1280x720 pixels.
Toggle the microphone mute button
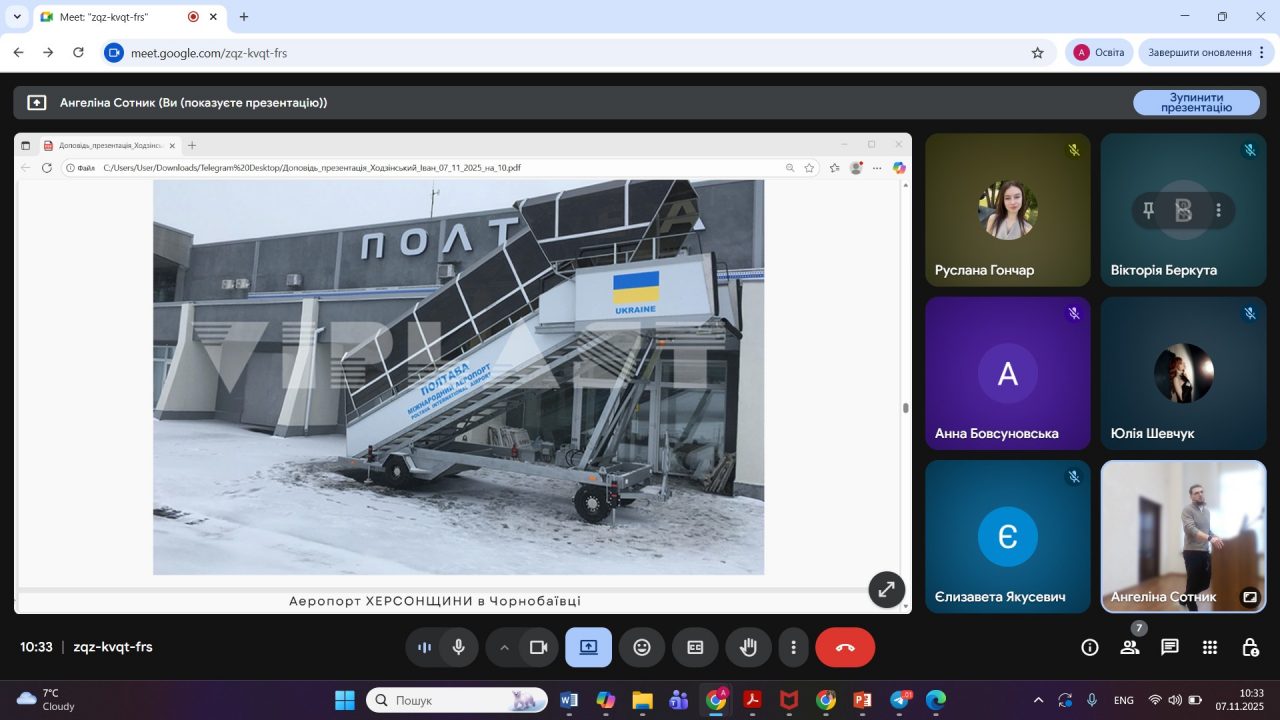pyautogui.click(x=458, y=647)
